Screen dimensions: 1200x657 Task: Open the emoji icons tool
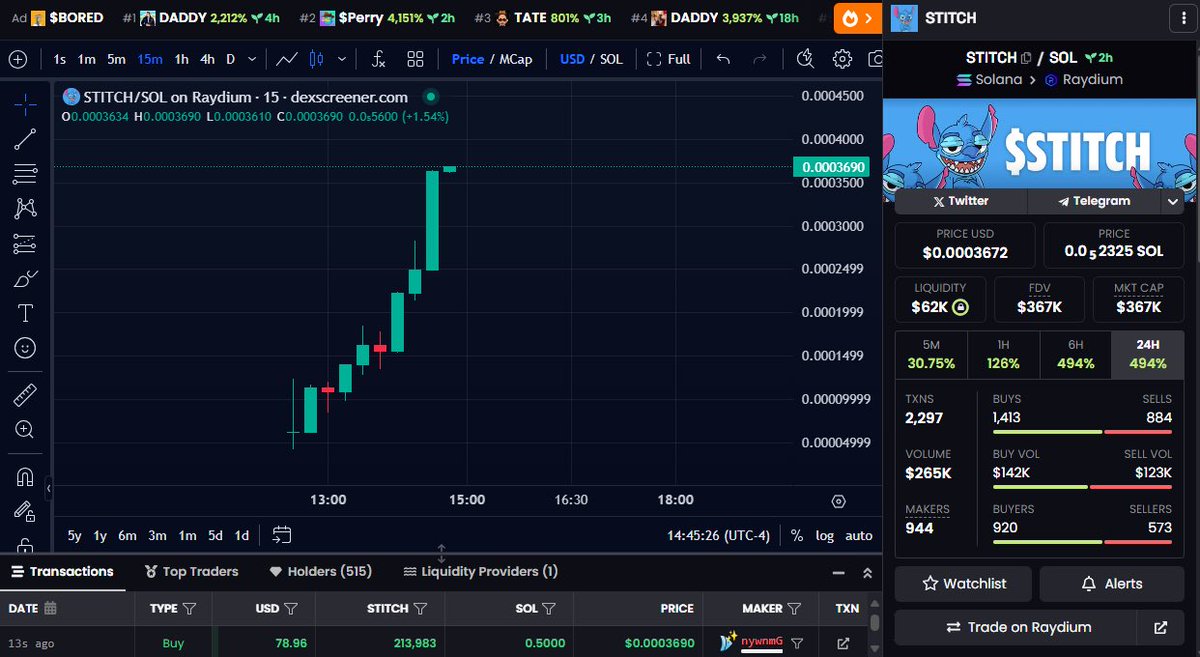(25, 347)
